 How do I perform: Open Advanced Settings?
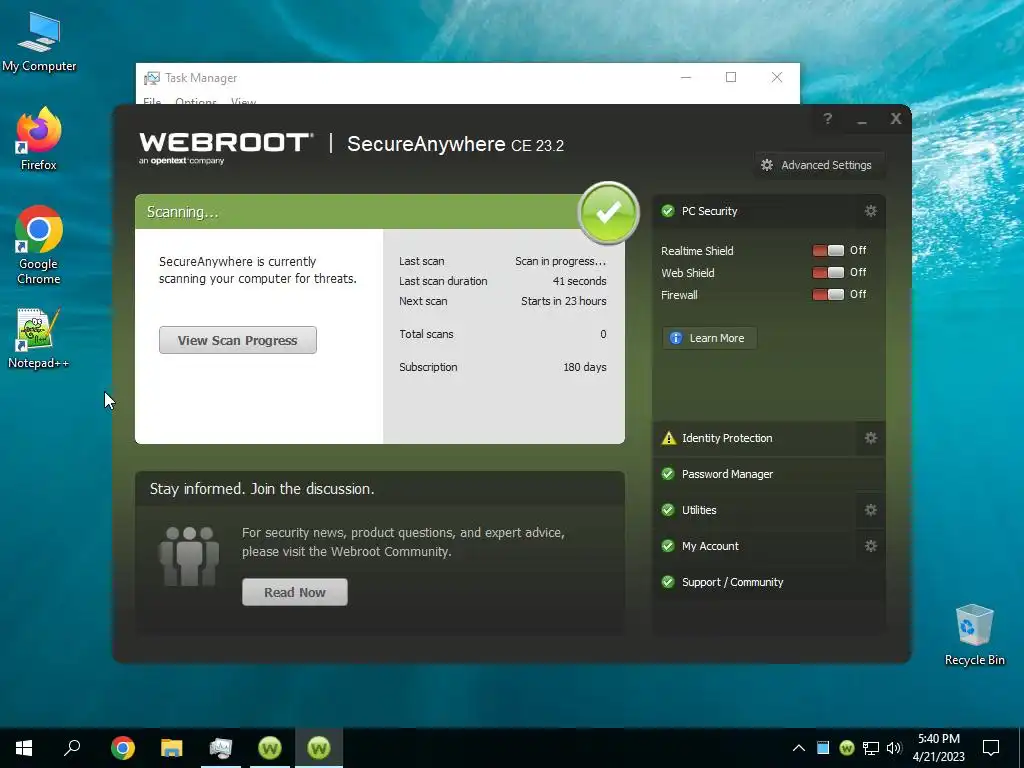pyautogui.click(x=818, y=165)
